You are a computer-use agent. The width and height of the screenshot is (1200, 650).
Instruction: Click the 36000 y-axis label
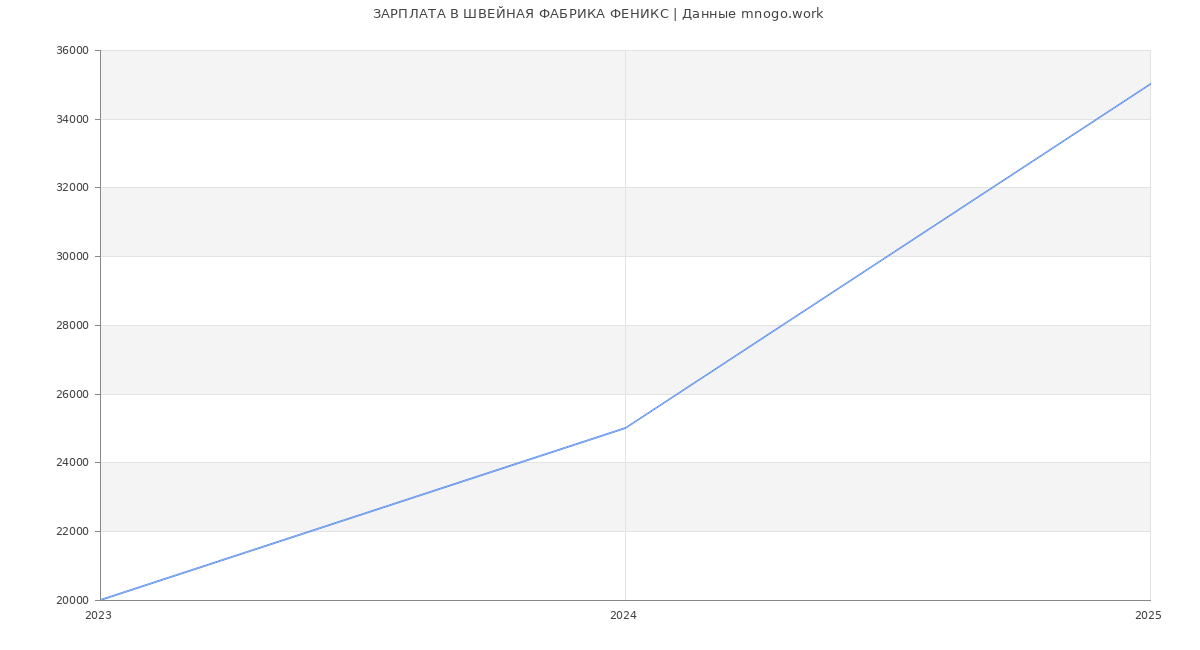[73, 51]
